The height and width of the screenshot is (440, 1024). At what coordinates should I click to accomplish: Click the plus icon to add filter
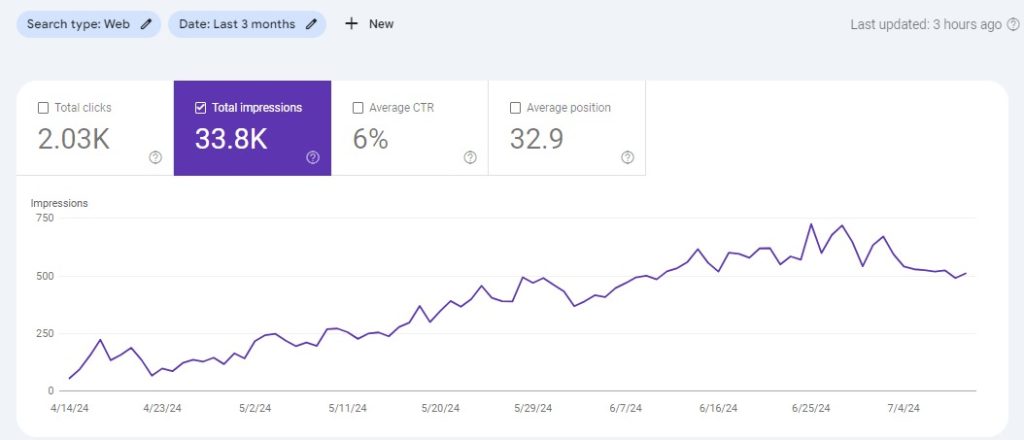351,24
